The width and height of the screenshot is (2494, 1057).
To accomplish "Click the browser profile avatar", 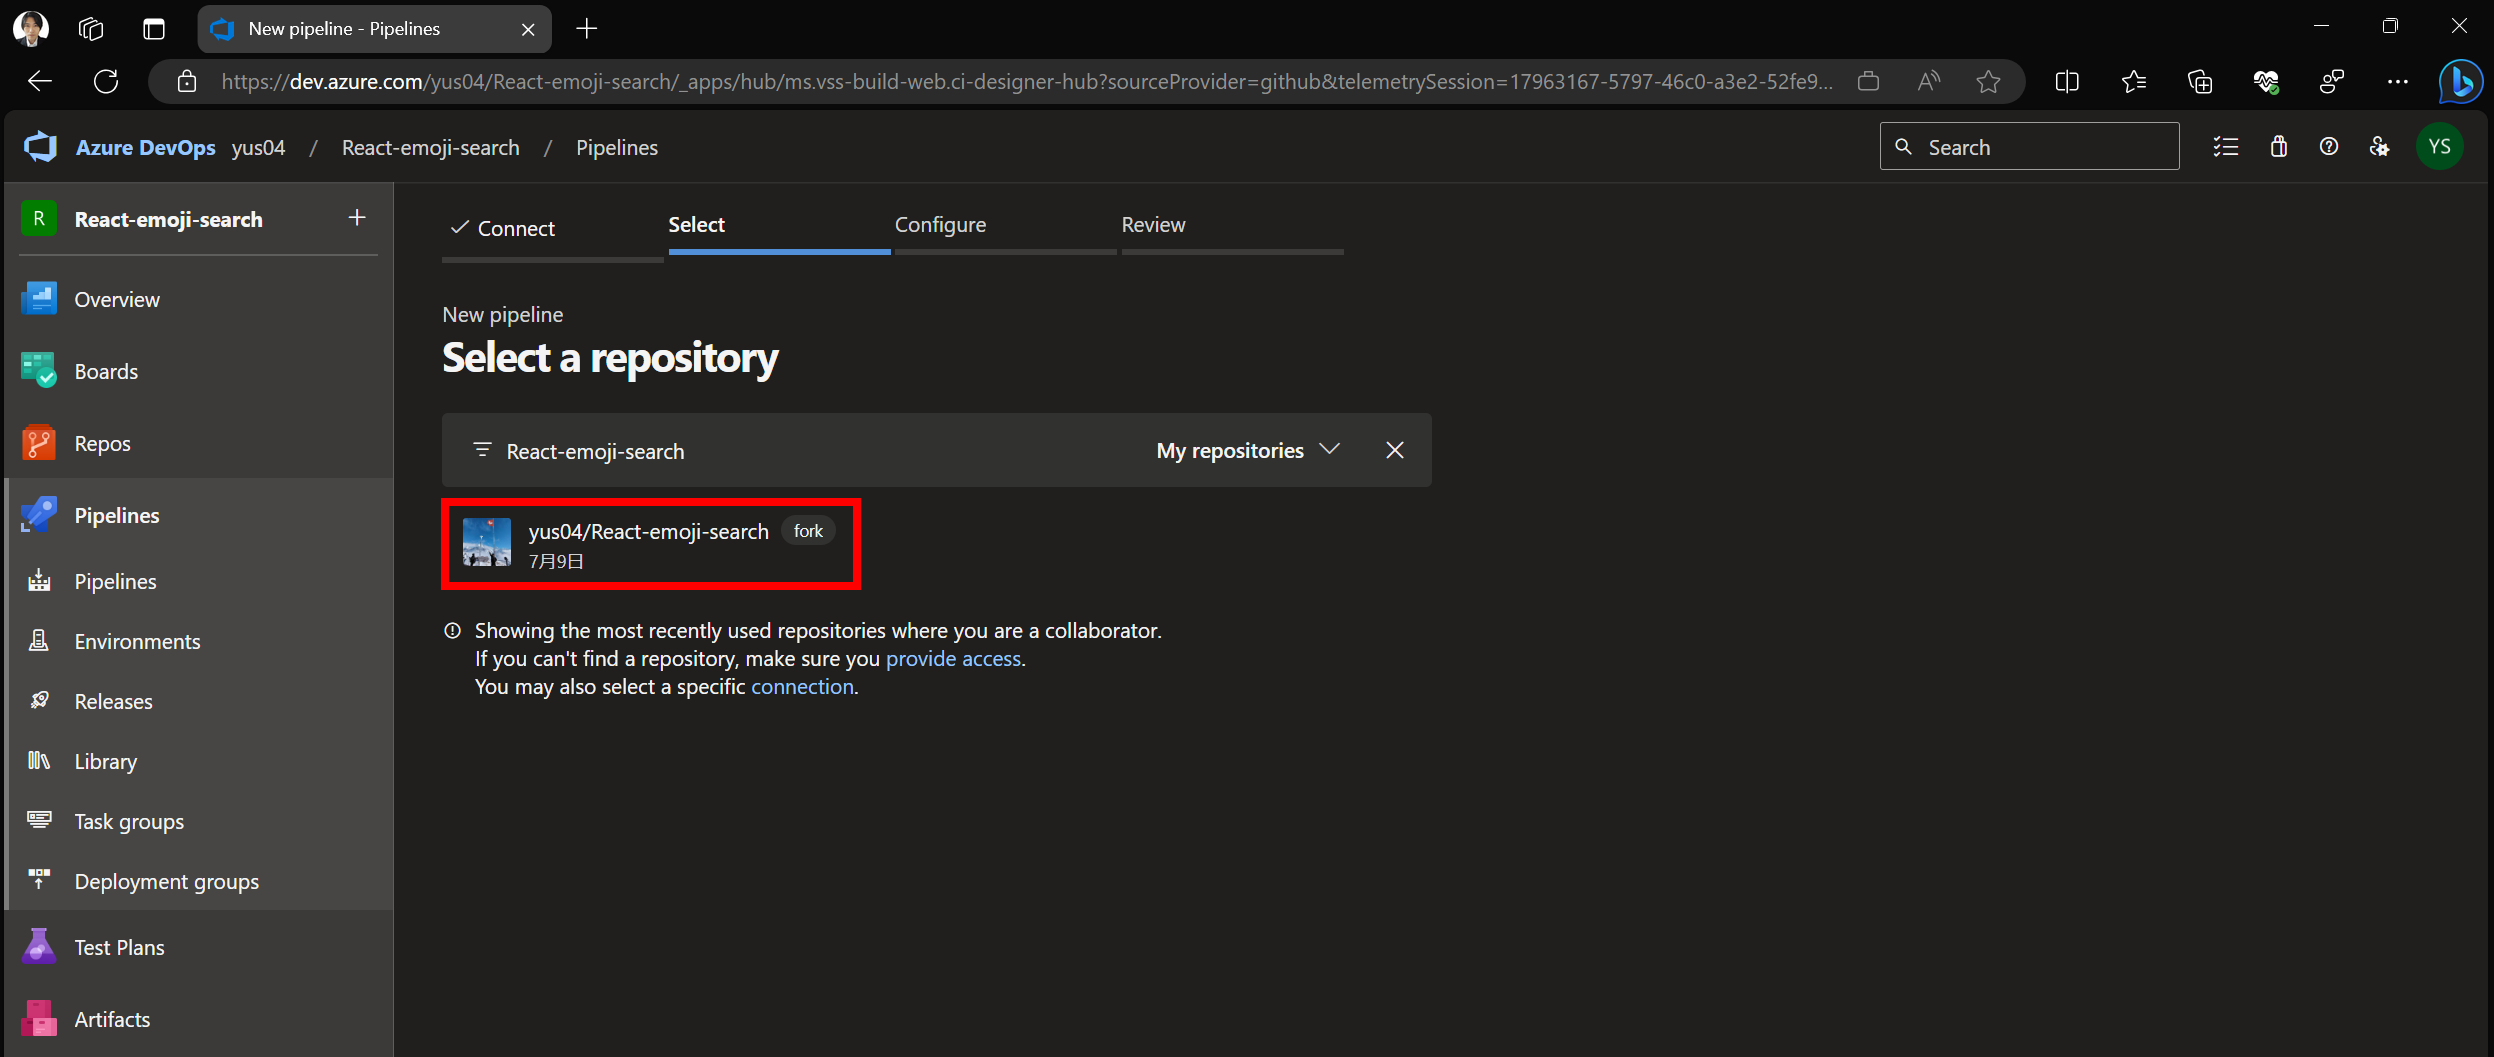I will [31, 29].
